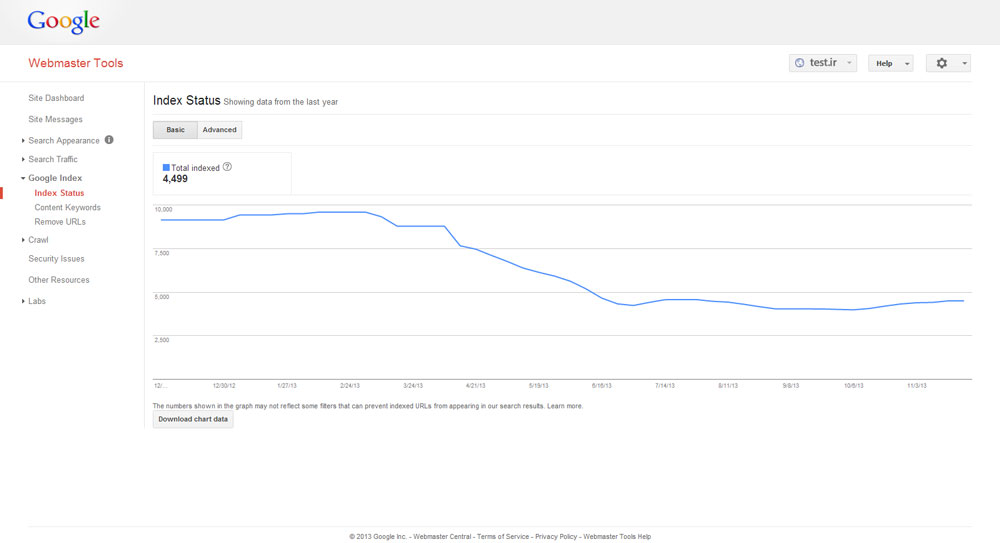Select Index Status in sidebar
Image resolution: width=1000 pixels, height=543 pixels.
click(59, 193)
